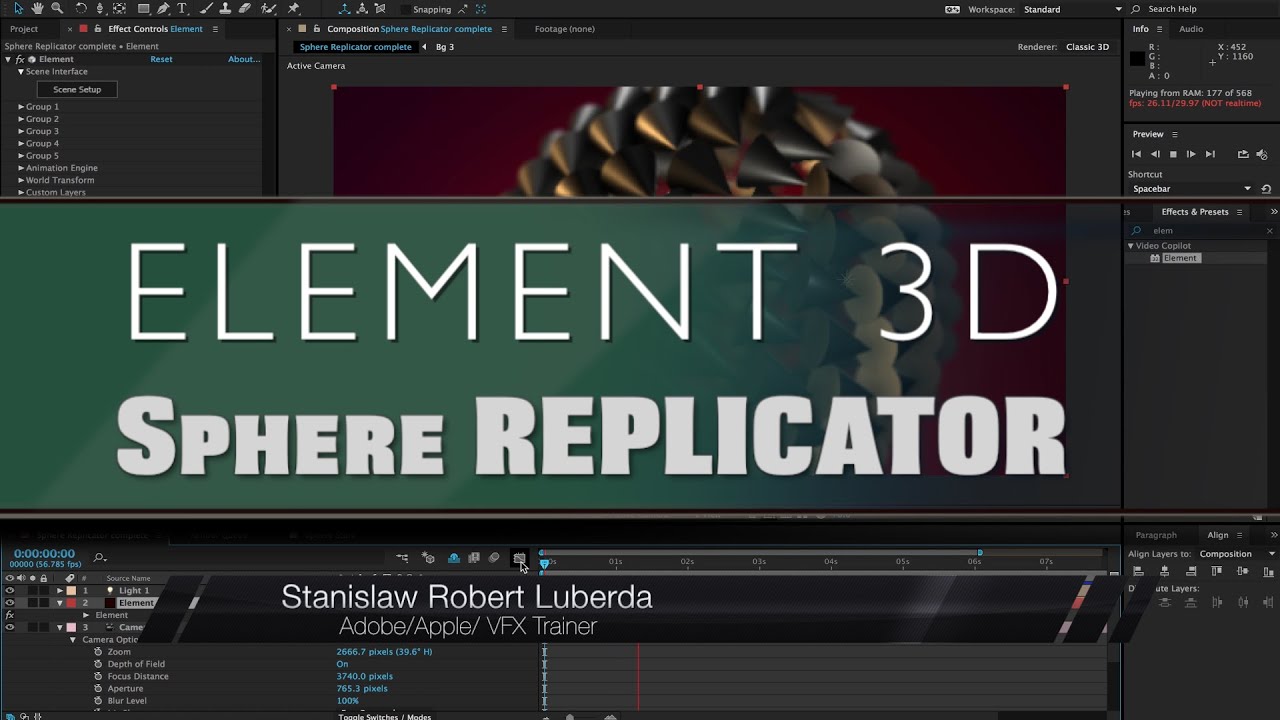
Task: Click Toggle Switches / Modes button
Action: (385, 716)
